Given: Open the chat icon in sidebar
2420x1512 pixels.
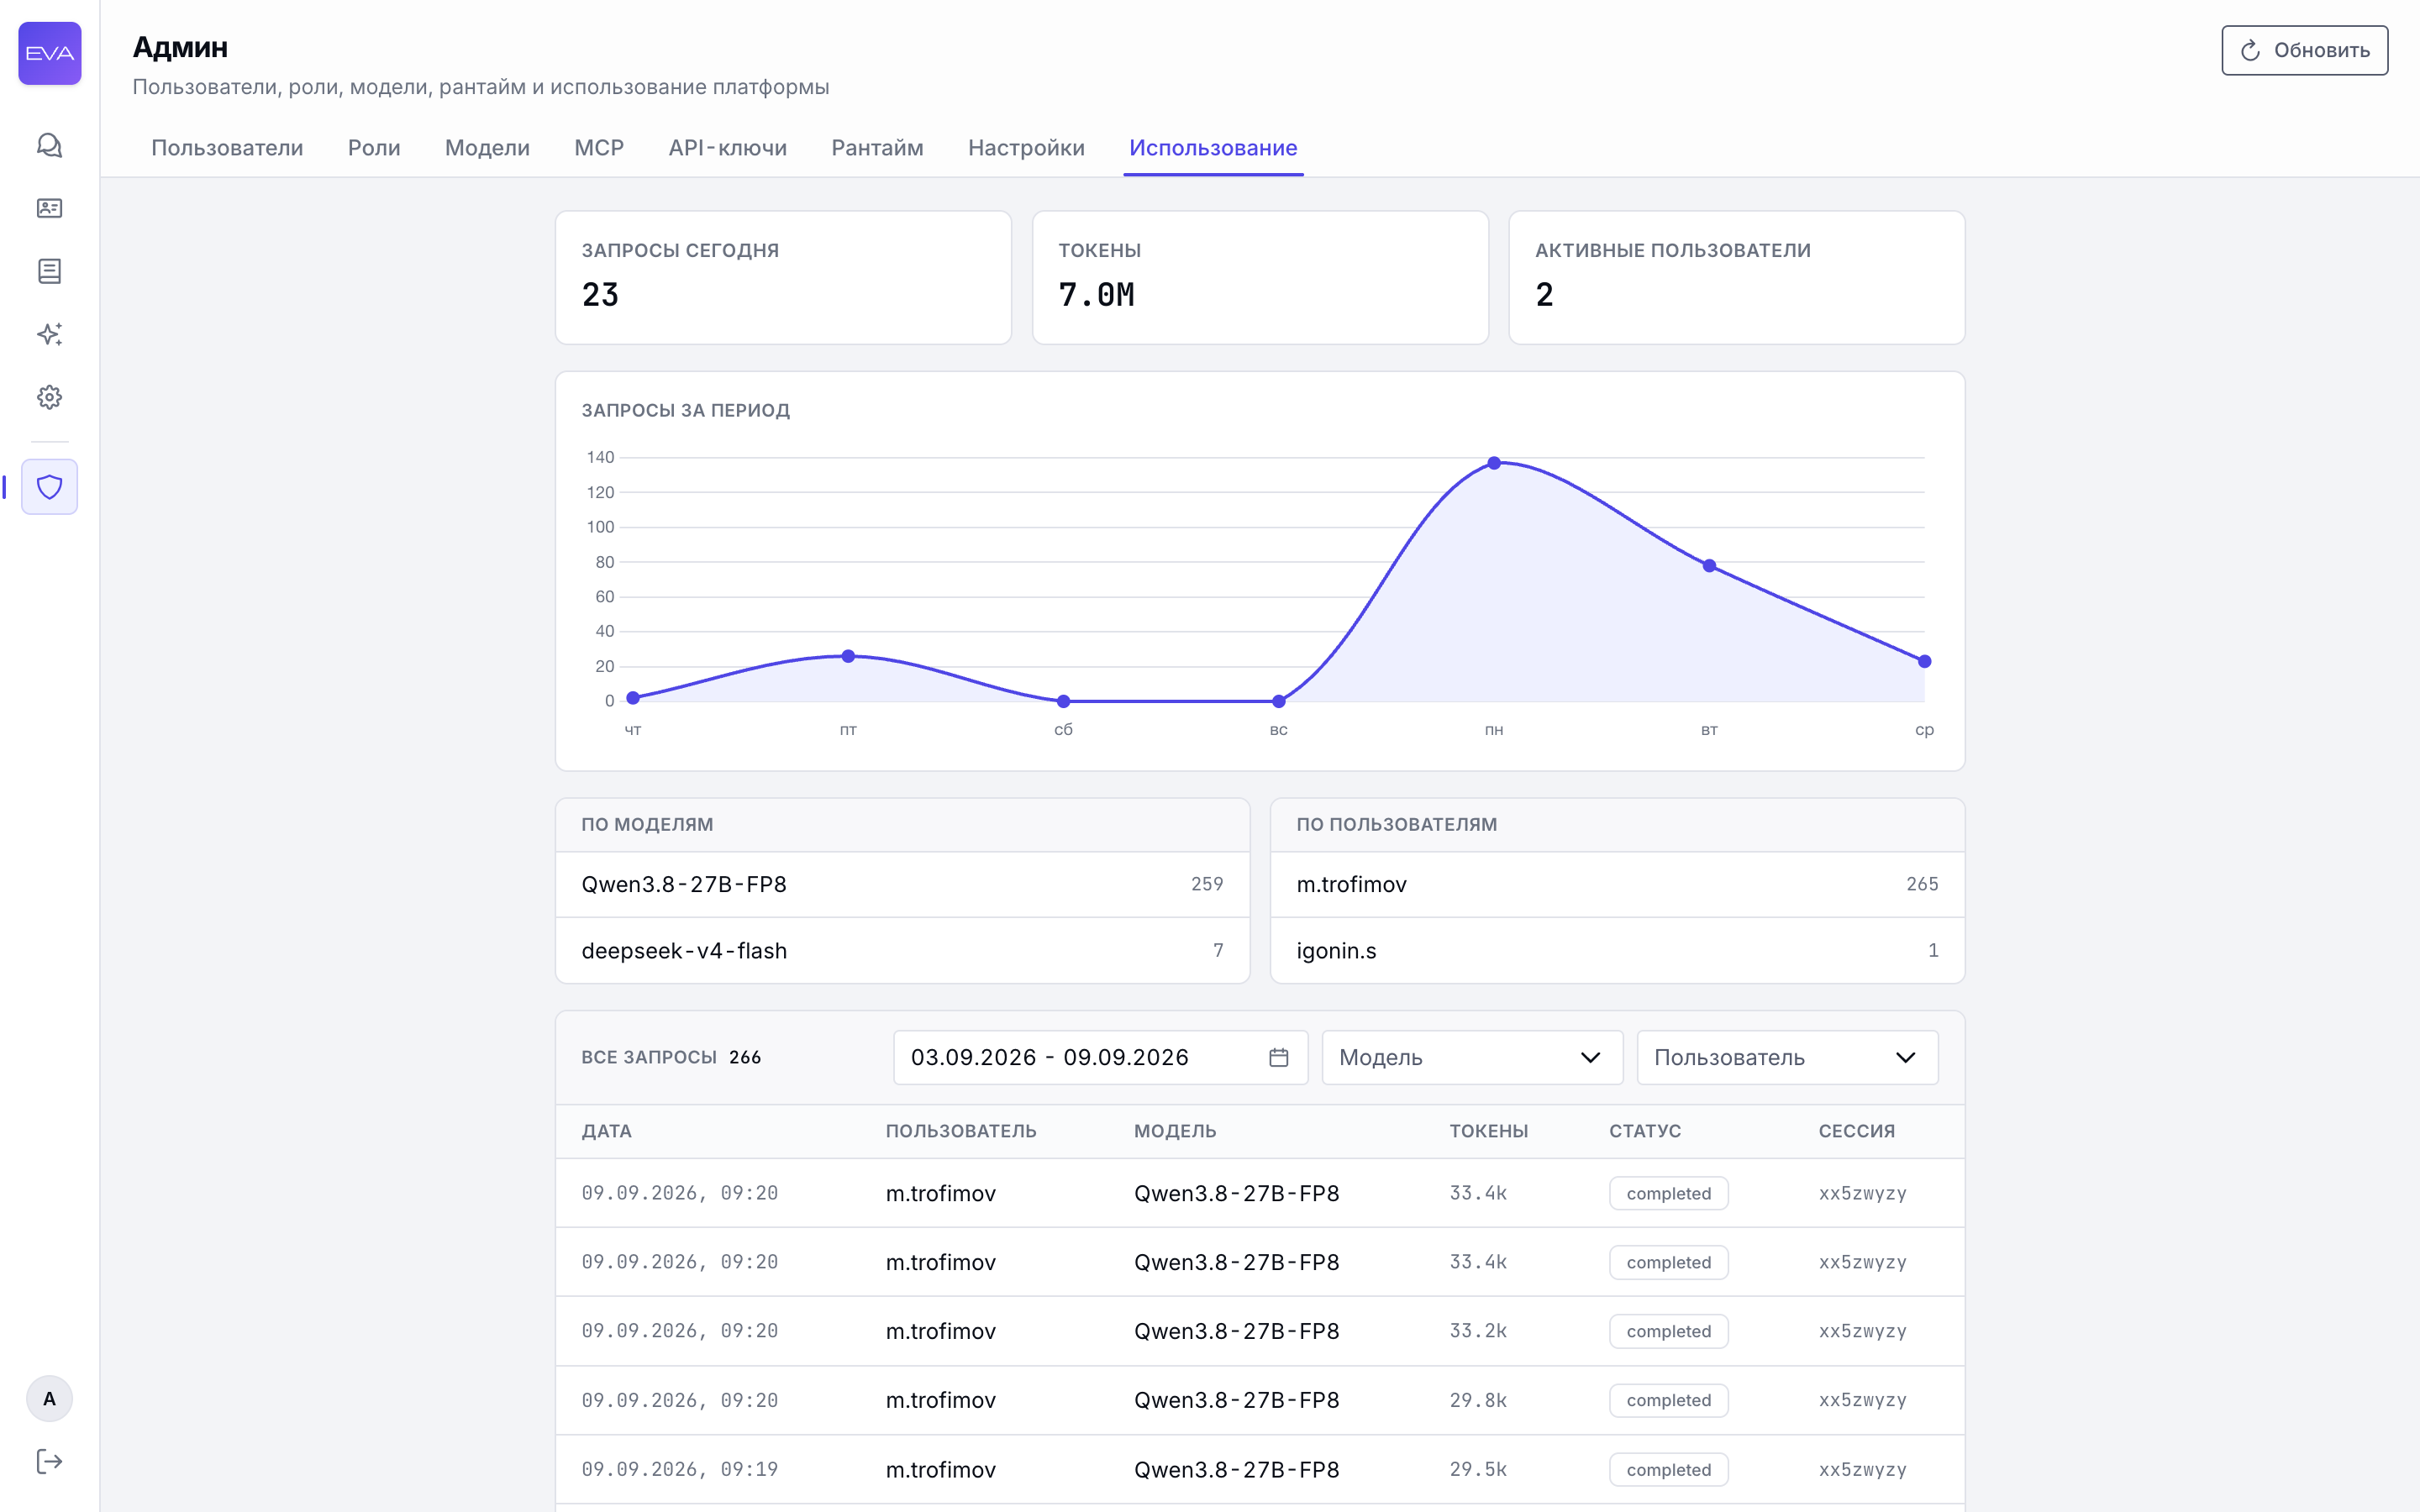Looking at the screenshot, I should click(49, 146).
